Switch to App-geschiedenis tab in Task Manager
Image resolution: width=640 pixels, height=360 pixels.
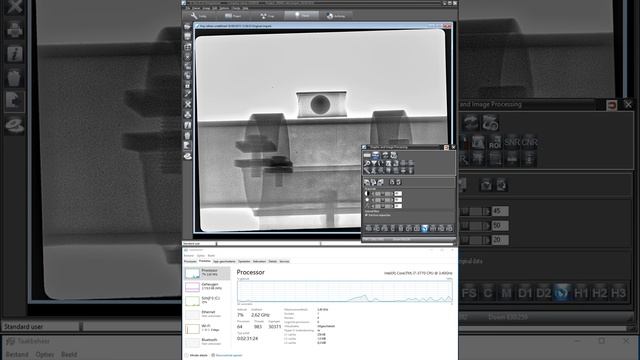click(x=224, y=261)
